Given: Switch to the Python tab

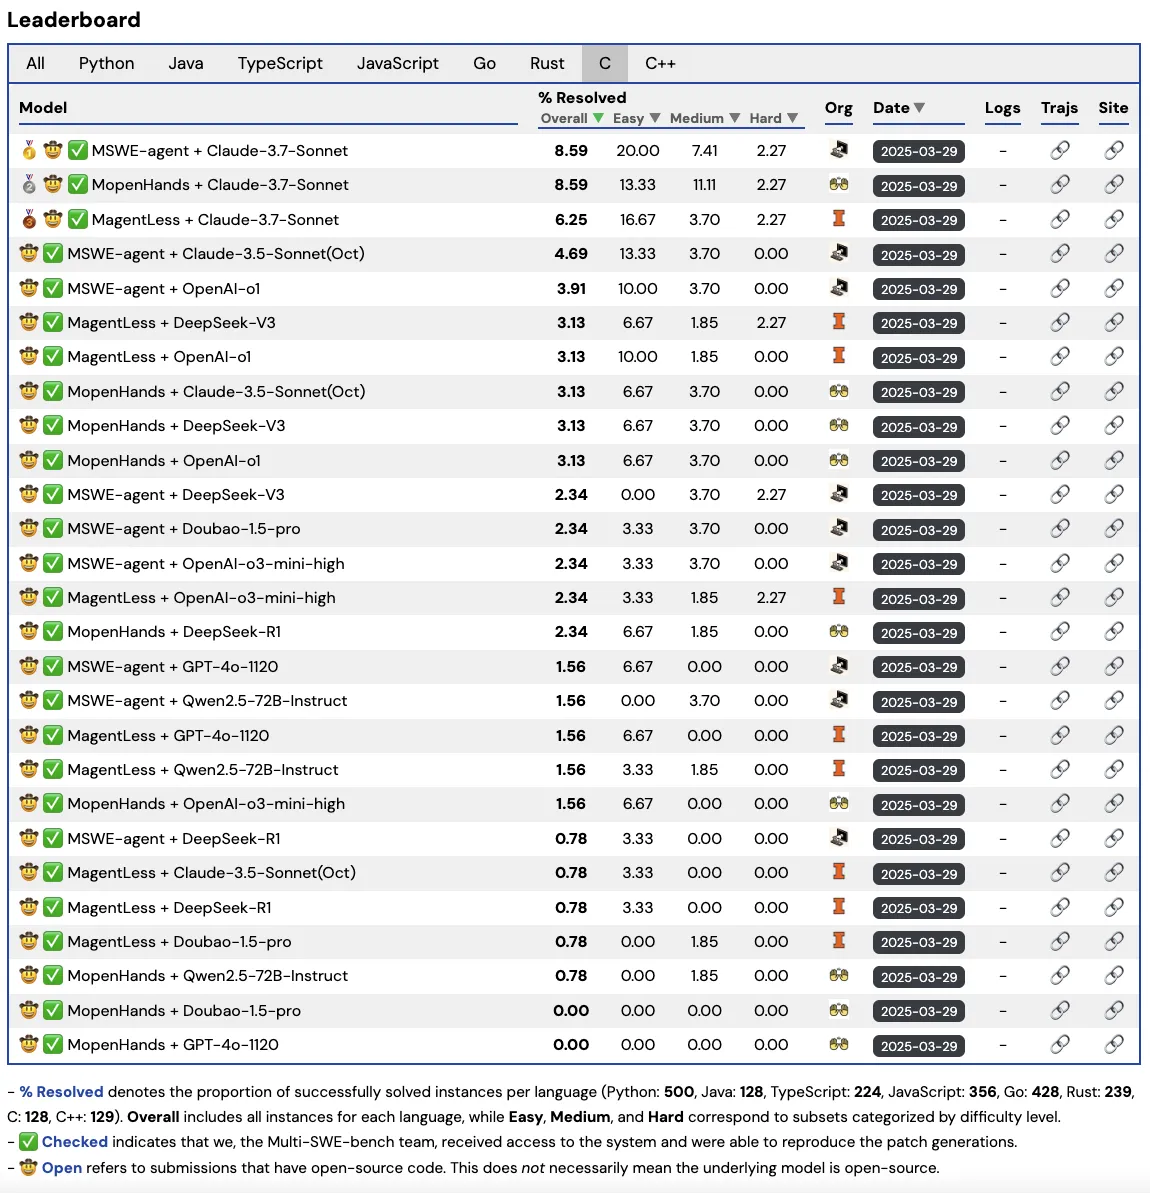Looking at the screenshot, I should (107, 63).
